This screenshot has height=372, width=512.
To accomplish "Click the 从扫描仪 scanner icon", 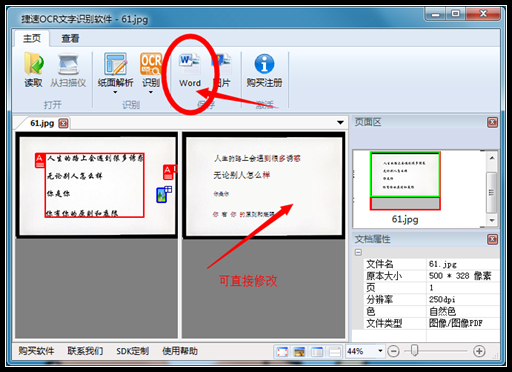I will point(68,64).
